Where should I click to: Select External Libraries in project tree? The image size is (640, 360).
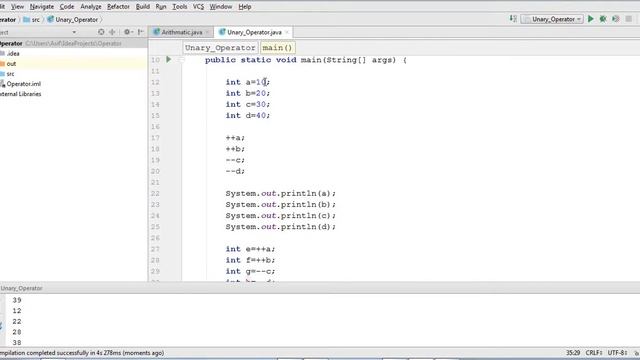click(21, 94)
